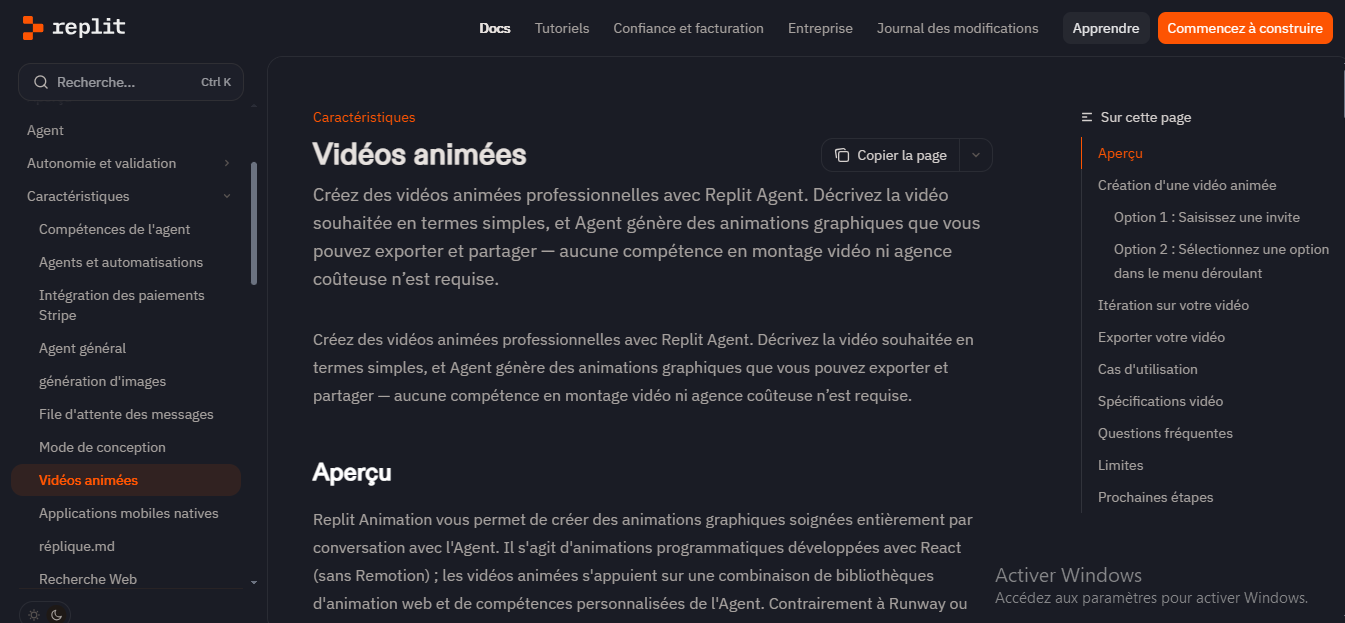1345x623 pixels.
Task: Click the search magnifier icon
Action: (41, 82)
